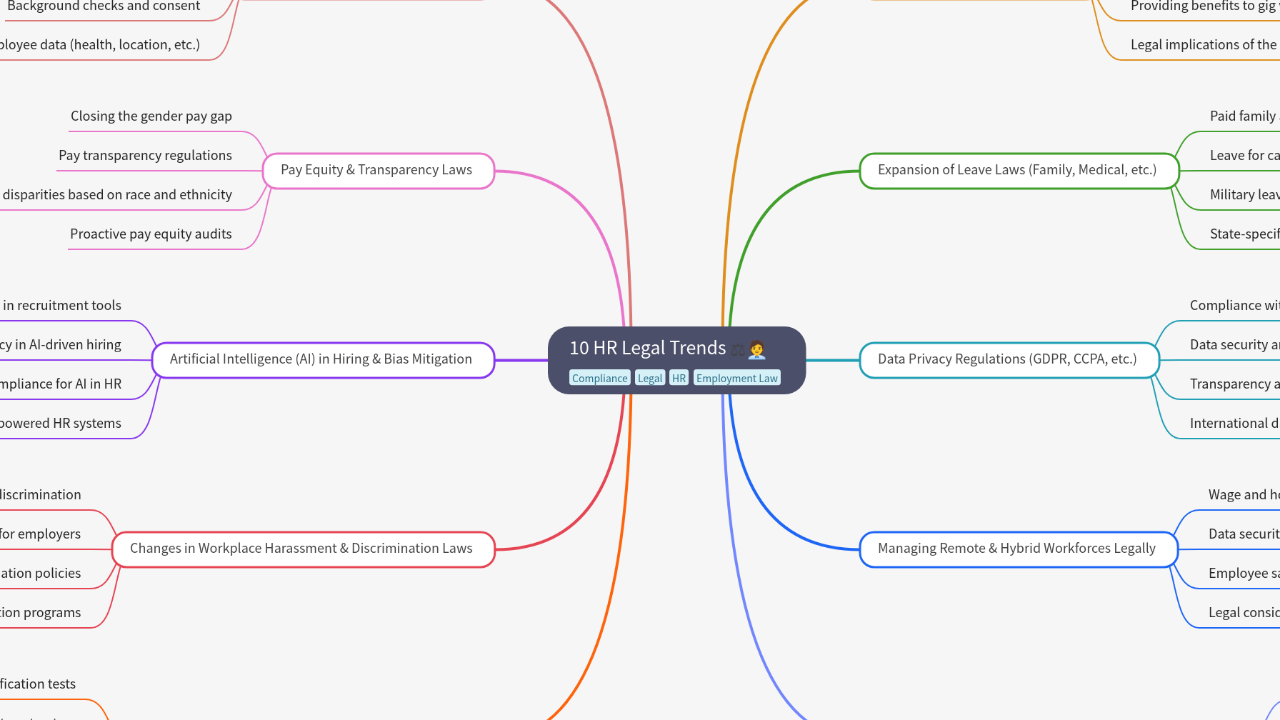The height and width of the screenshot is (720, 1280).
Task: Select the Workplace Harassment & Discrimination Laws node
Action: point(303,549)
